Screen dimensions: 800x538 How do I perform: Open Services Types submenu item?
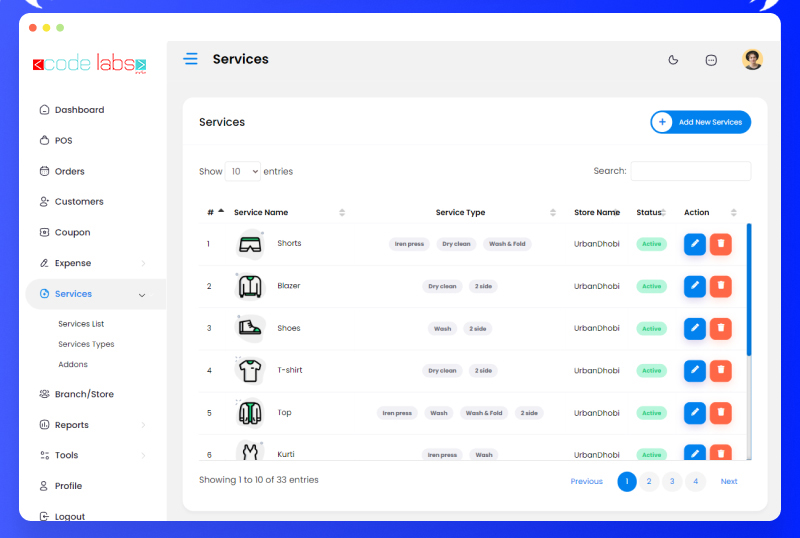pyautogui.click(x=86, y=344)
